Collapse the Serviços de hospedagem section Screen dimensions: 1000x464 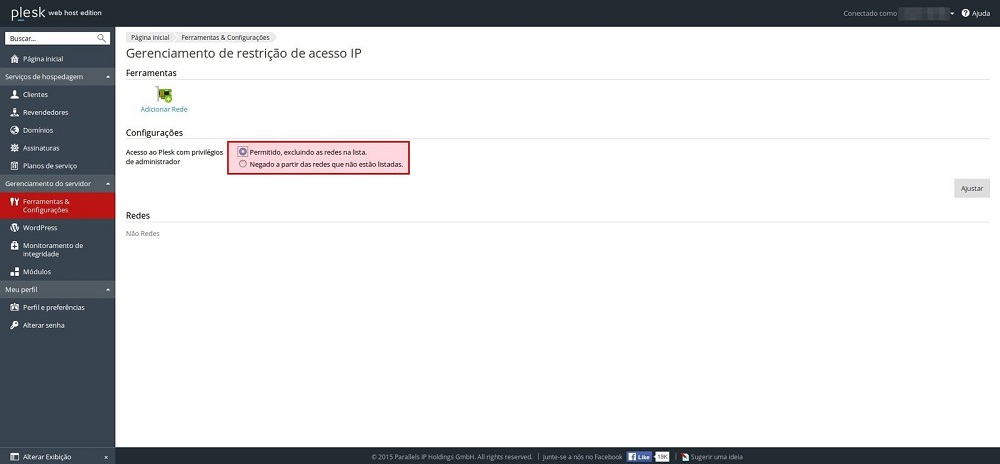click(x=107, y=76)
